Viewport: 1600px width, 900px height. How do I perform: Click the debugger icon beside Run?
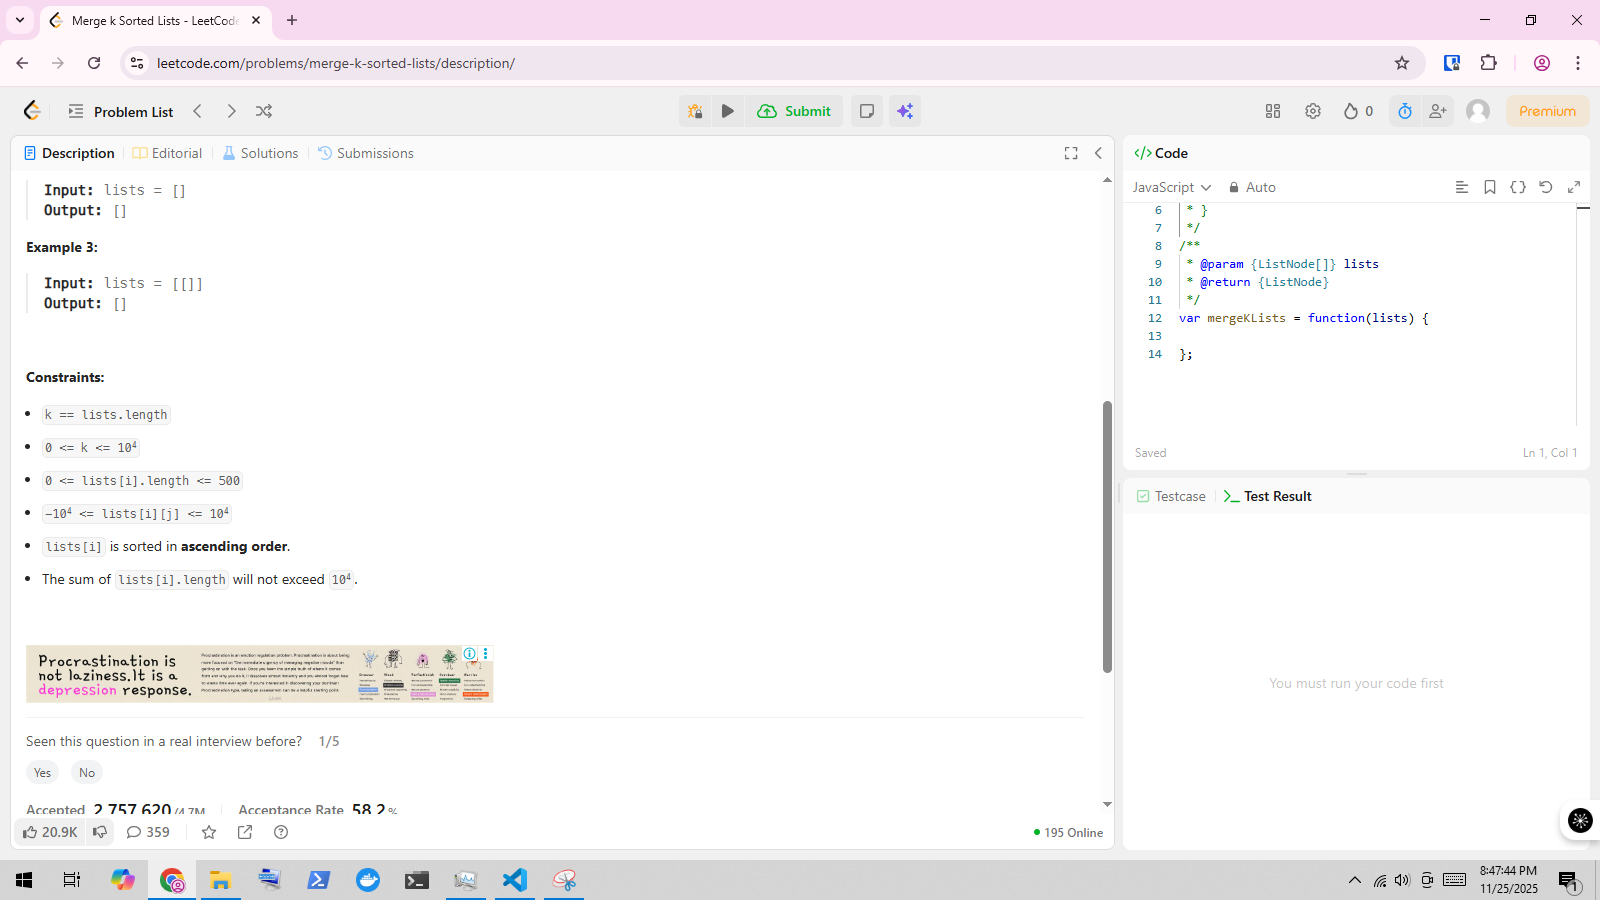point(695,111)
